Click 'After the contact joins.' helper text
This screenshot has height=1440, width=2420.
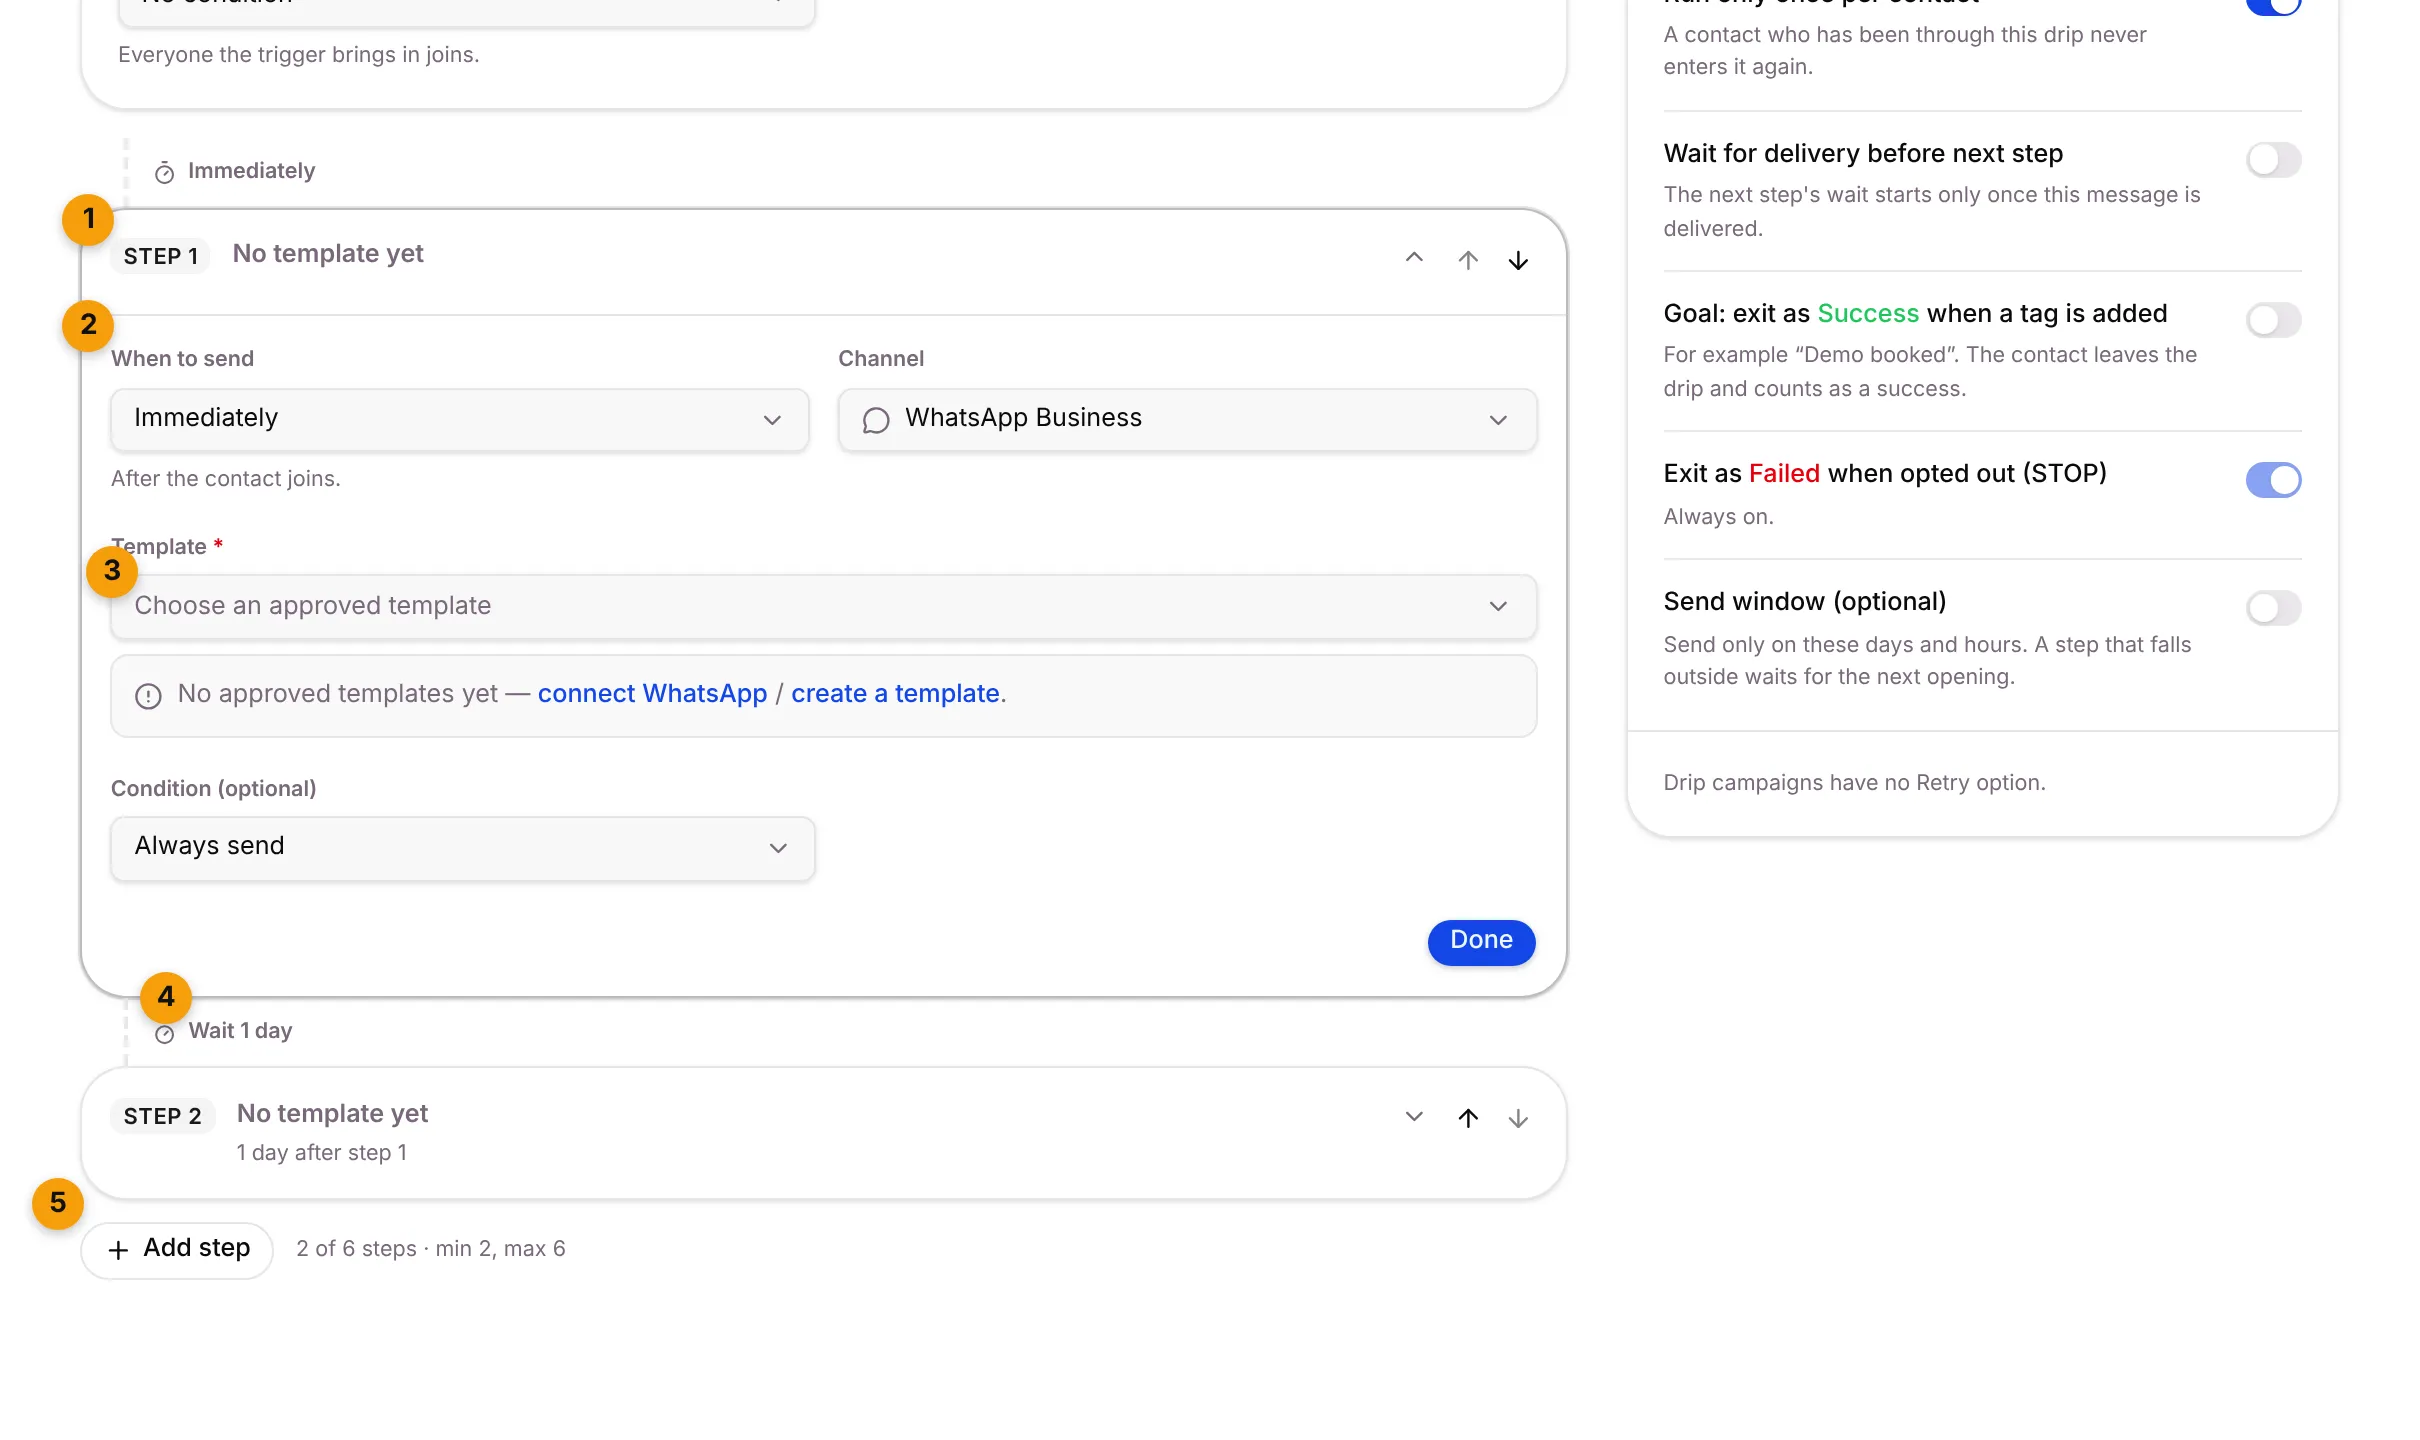[226, 479]
